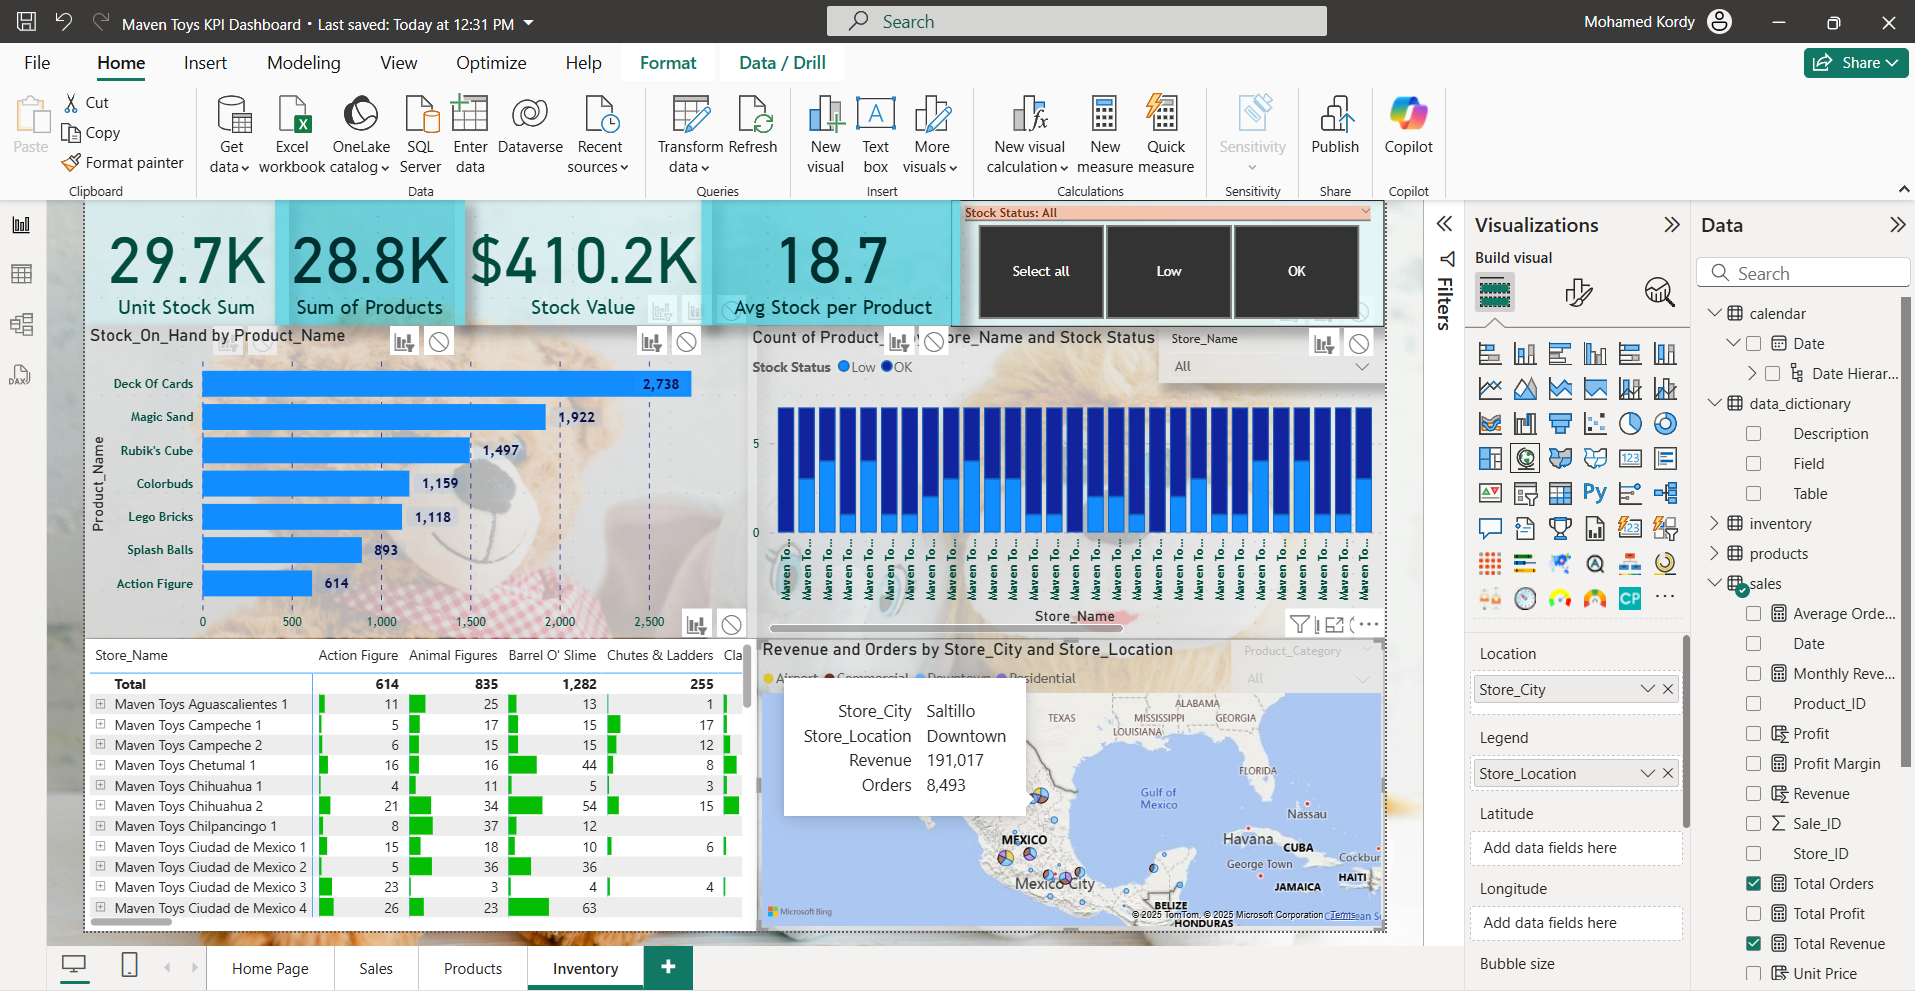Click the Search box in title bar

(x=1077, y=21)
